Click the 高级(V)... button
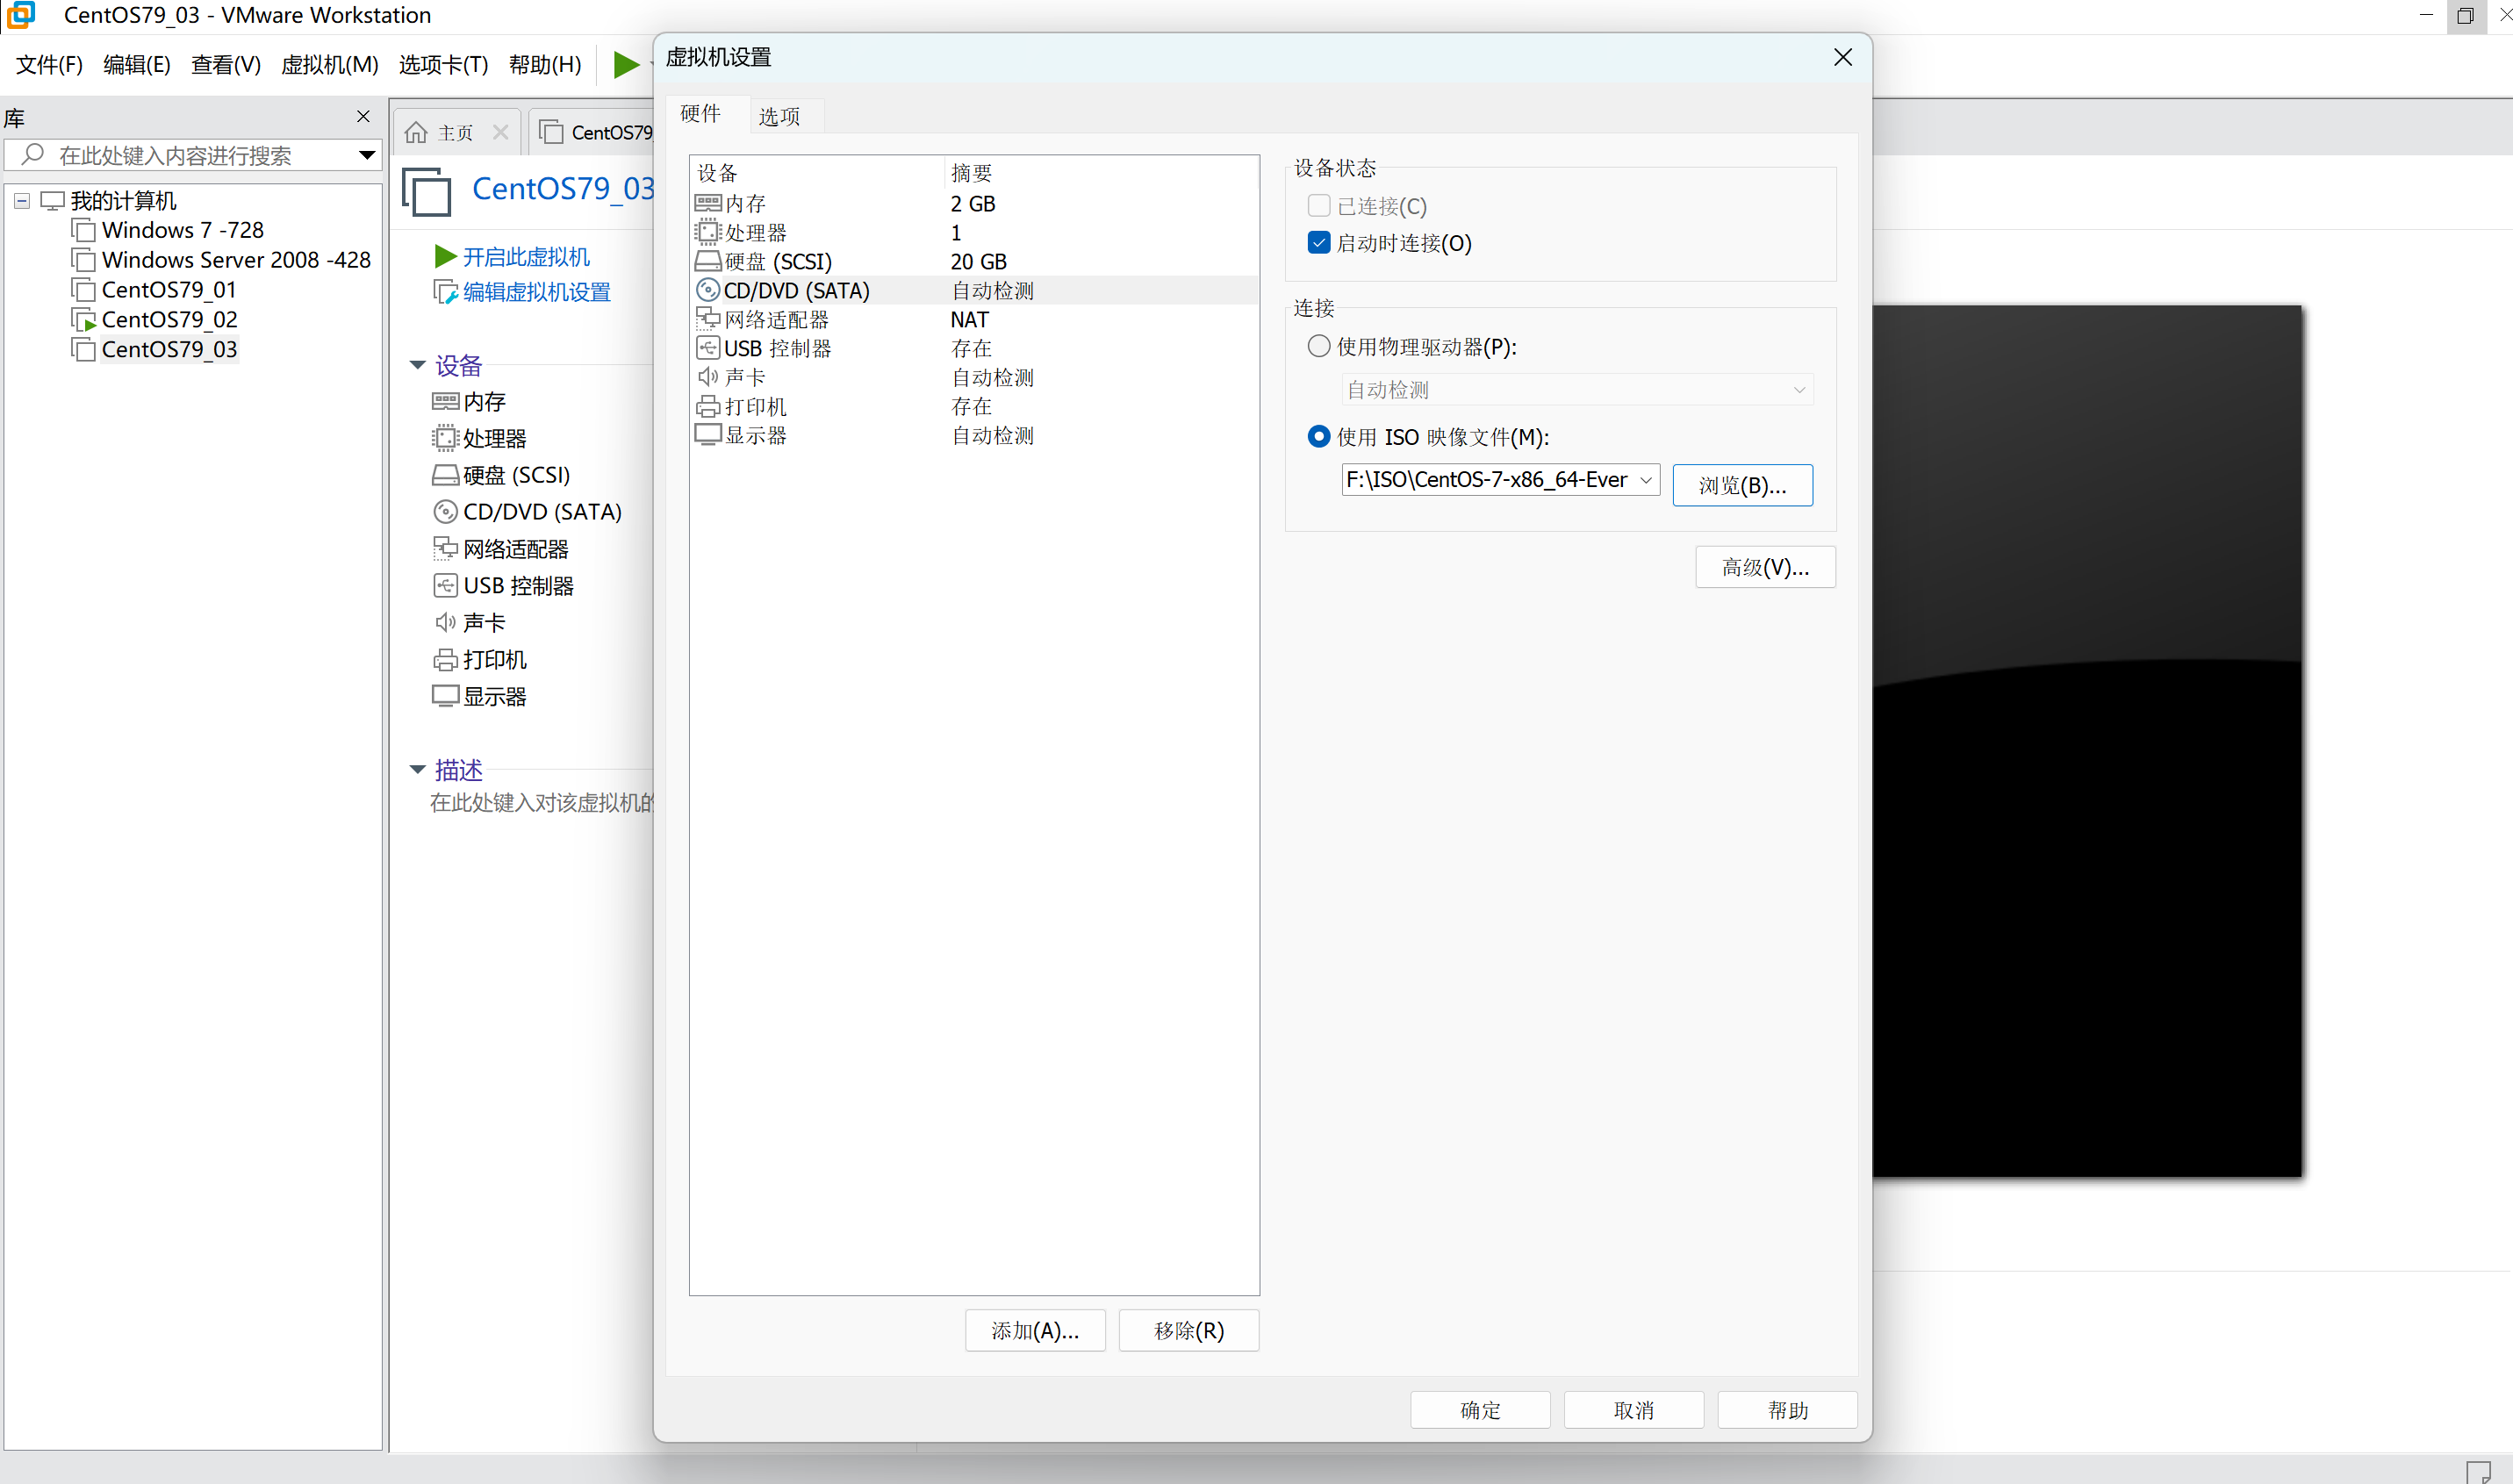The image size is (2513, 1484). [x=1765, y=567]
